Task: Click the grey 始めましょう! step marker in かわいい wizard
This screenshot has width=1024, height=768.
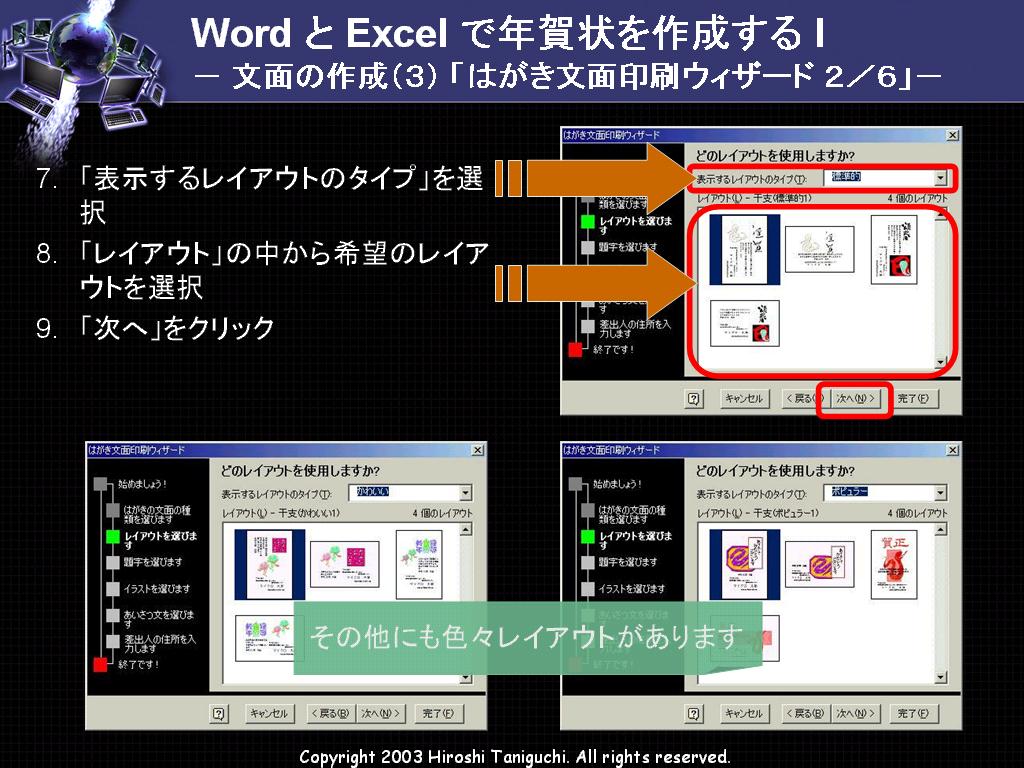Action: (x=100, y=484)
